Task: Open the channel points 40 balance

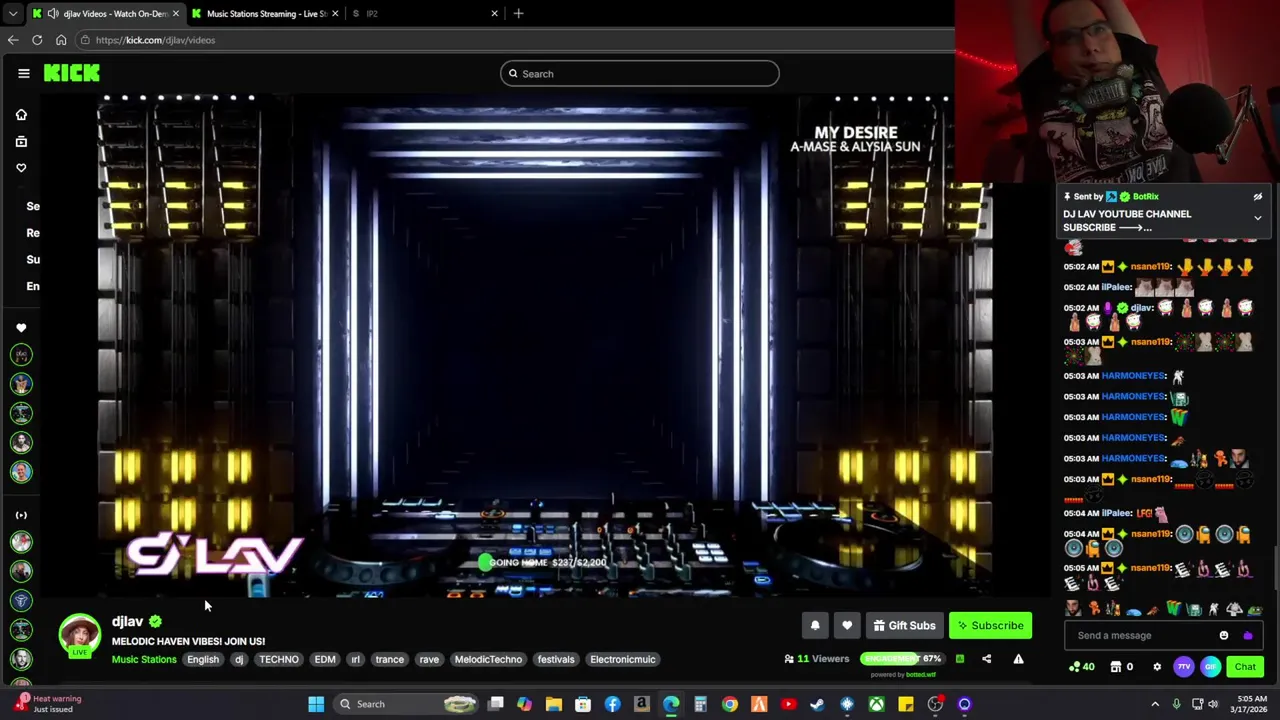Action: click(1082, 667)
